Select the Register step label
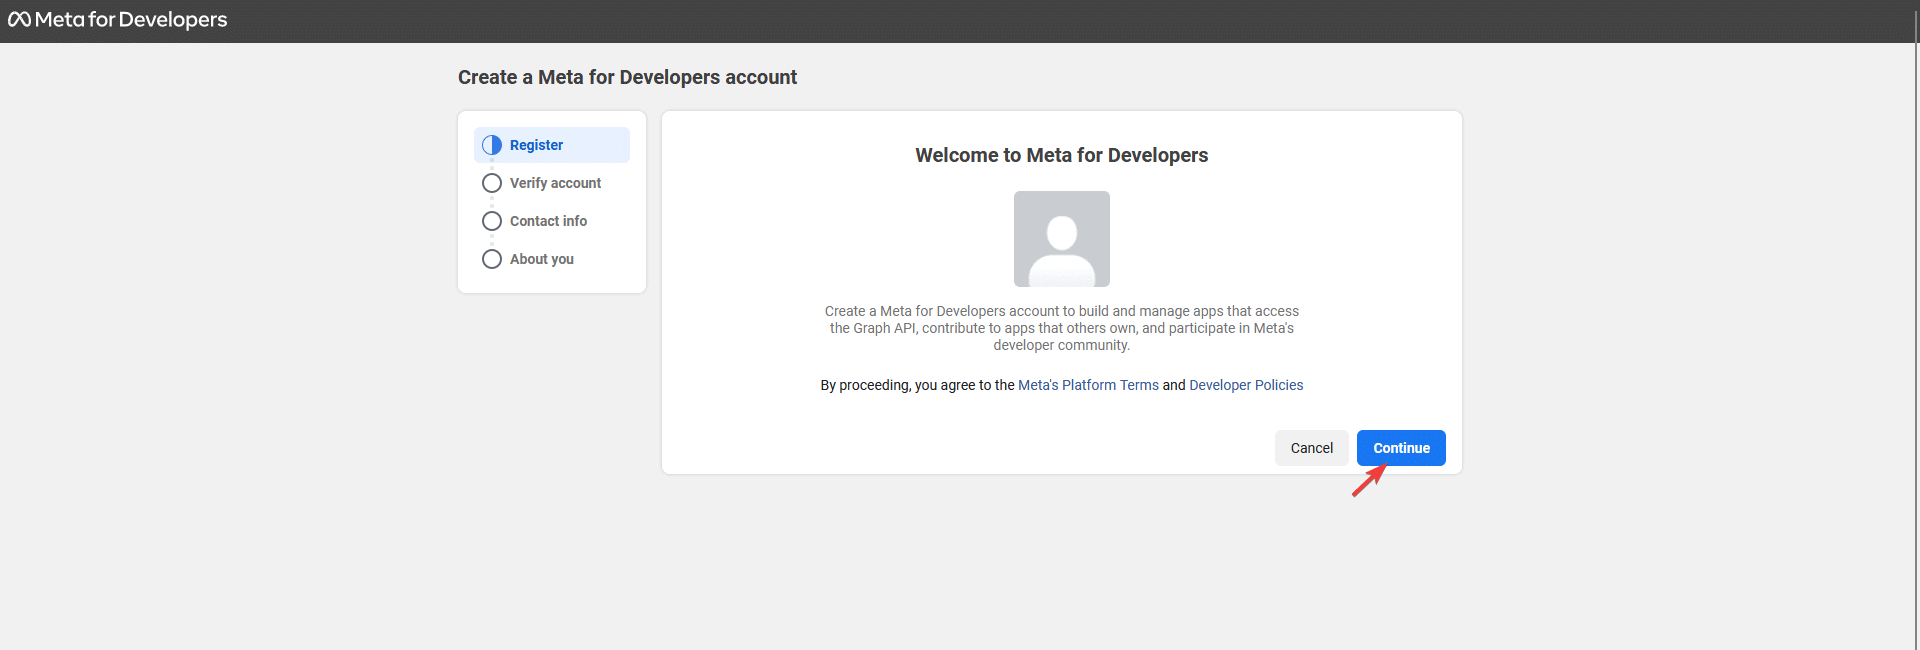Image resolution: width=1920 pixels, height=650 pixels. point(536,145)
